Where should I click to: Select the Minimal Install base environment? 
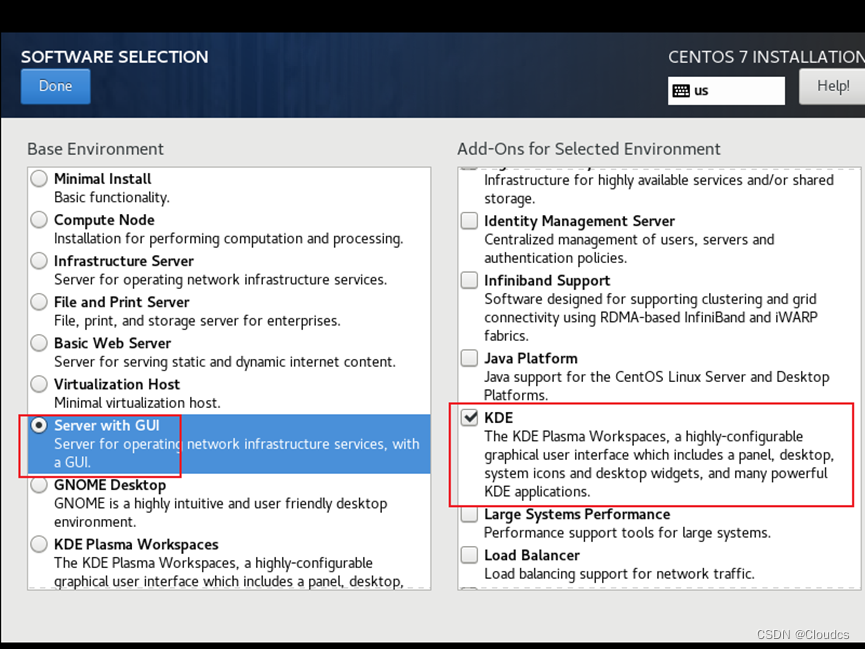coord(38,178)
